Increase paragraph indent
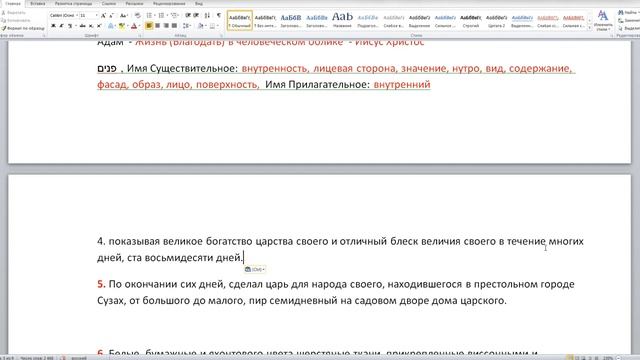Screen dimensions: 640x360 click(196, 15)
